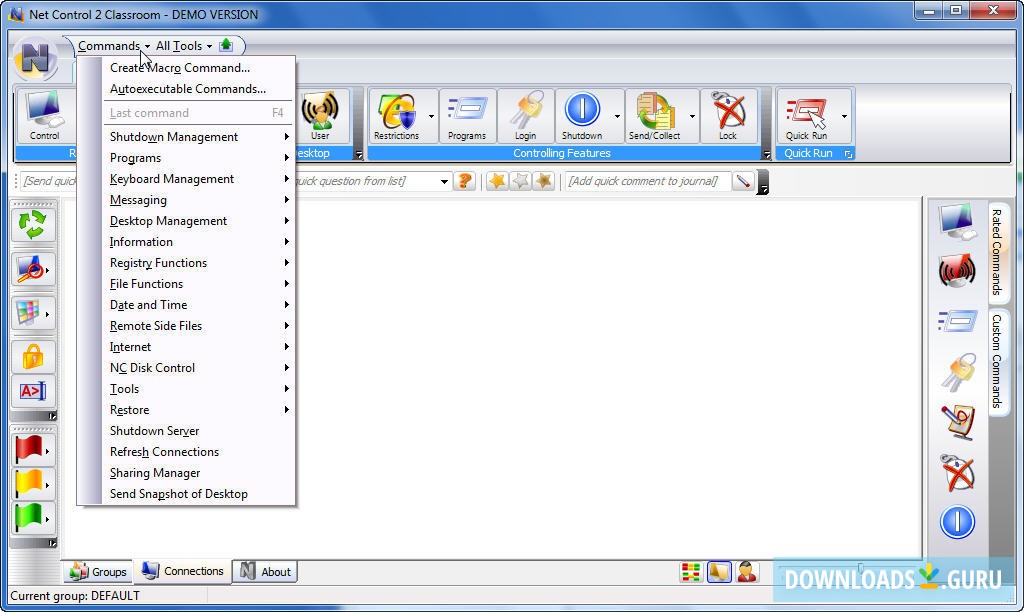Click the green up arrow icon beside All Tools
This screenshot has height=612, width=1024.
click(x=226, y=45)
